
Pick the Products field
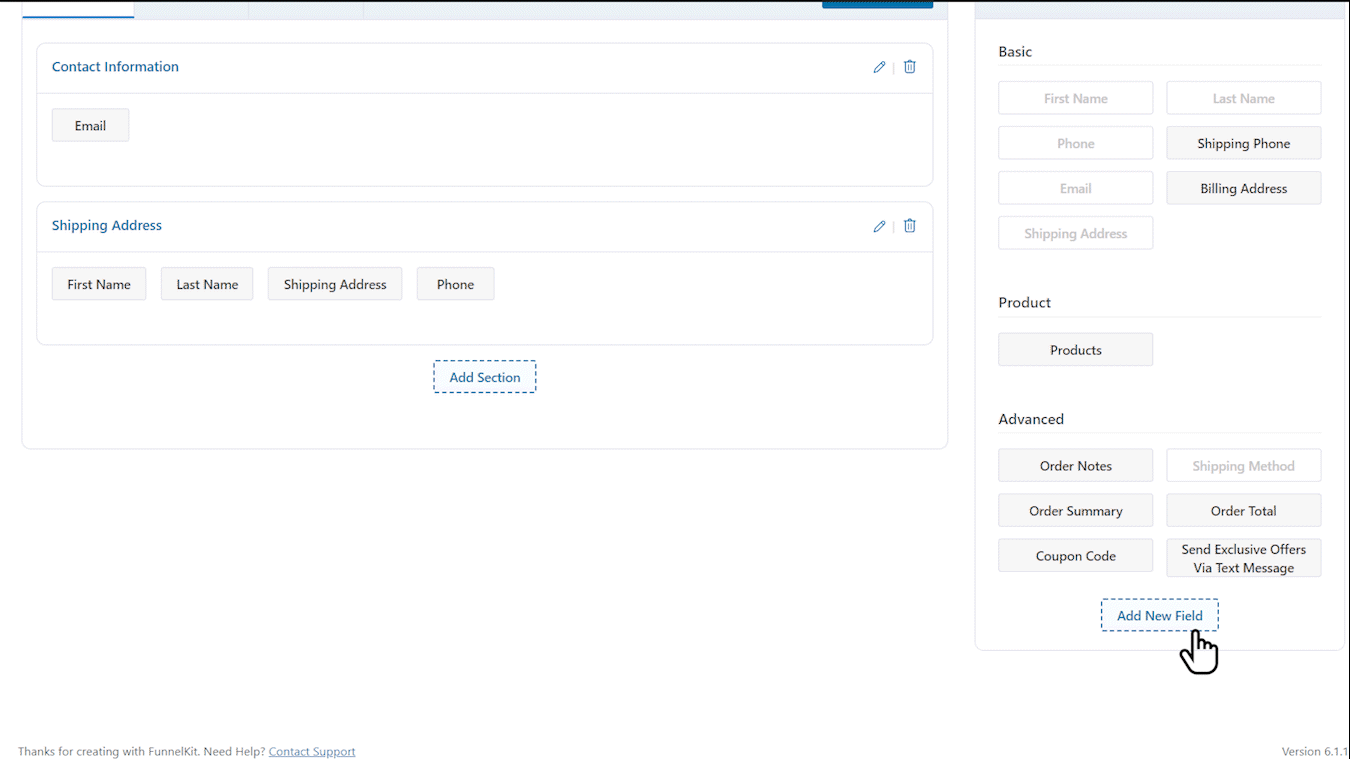tap(1076, 350)
